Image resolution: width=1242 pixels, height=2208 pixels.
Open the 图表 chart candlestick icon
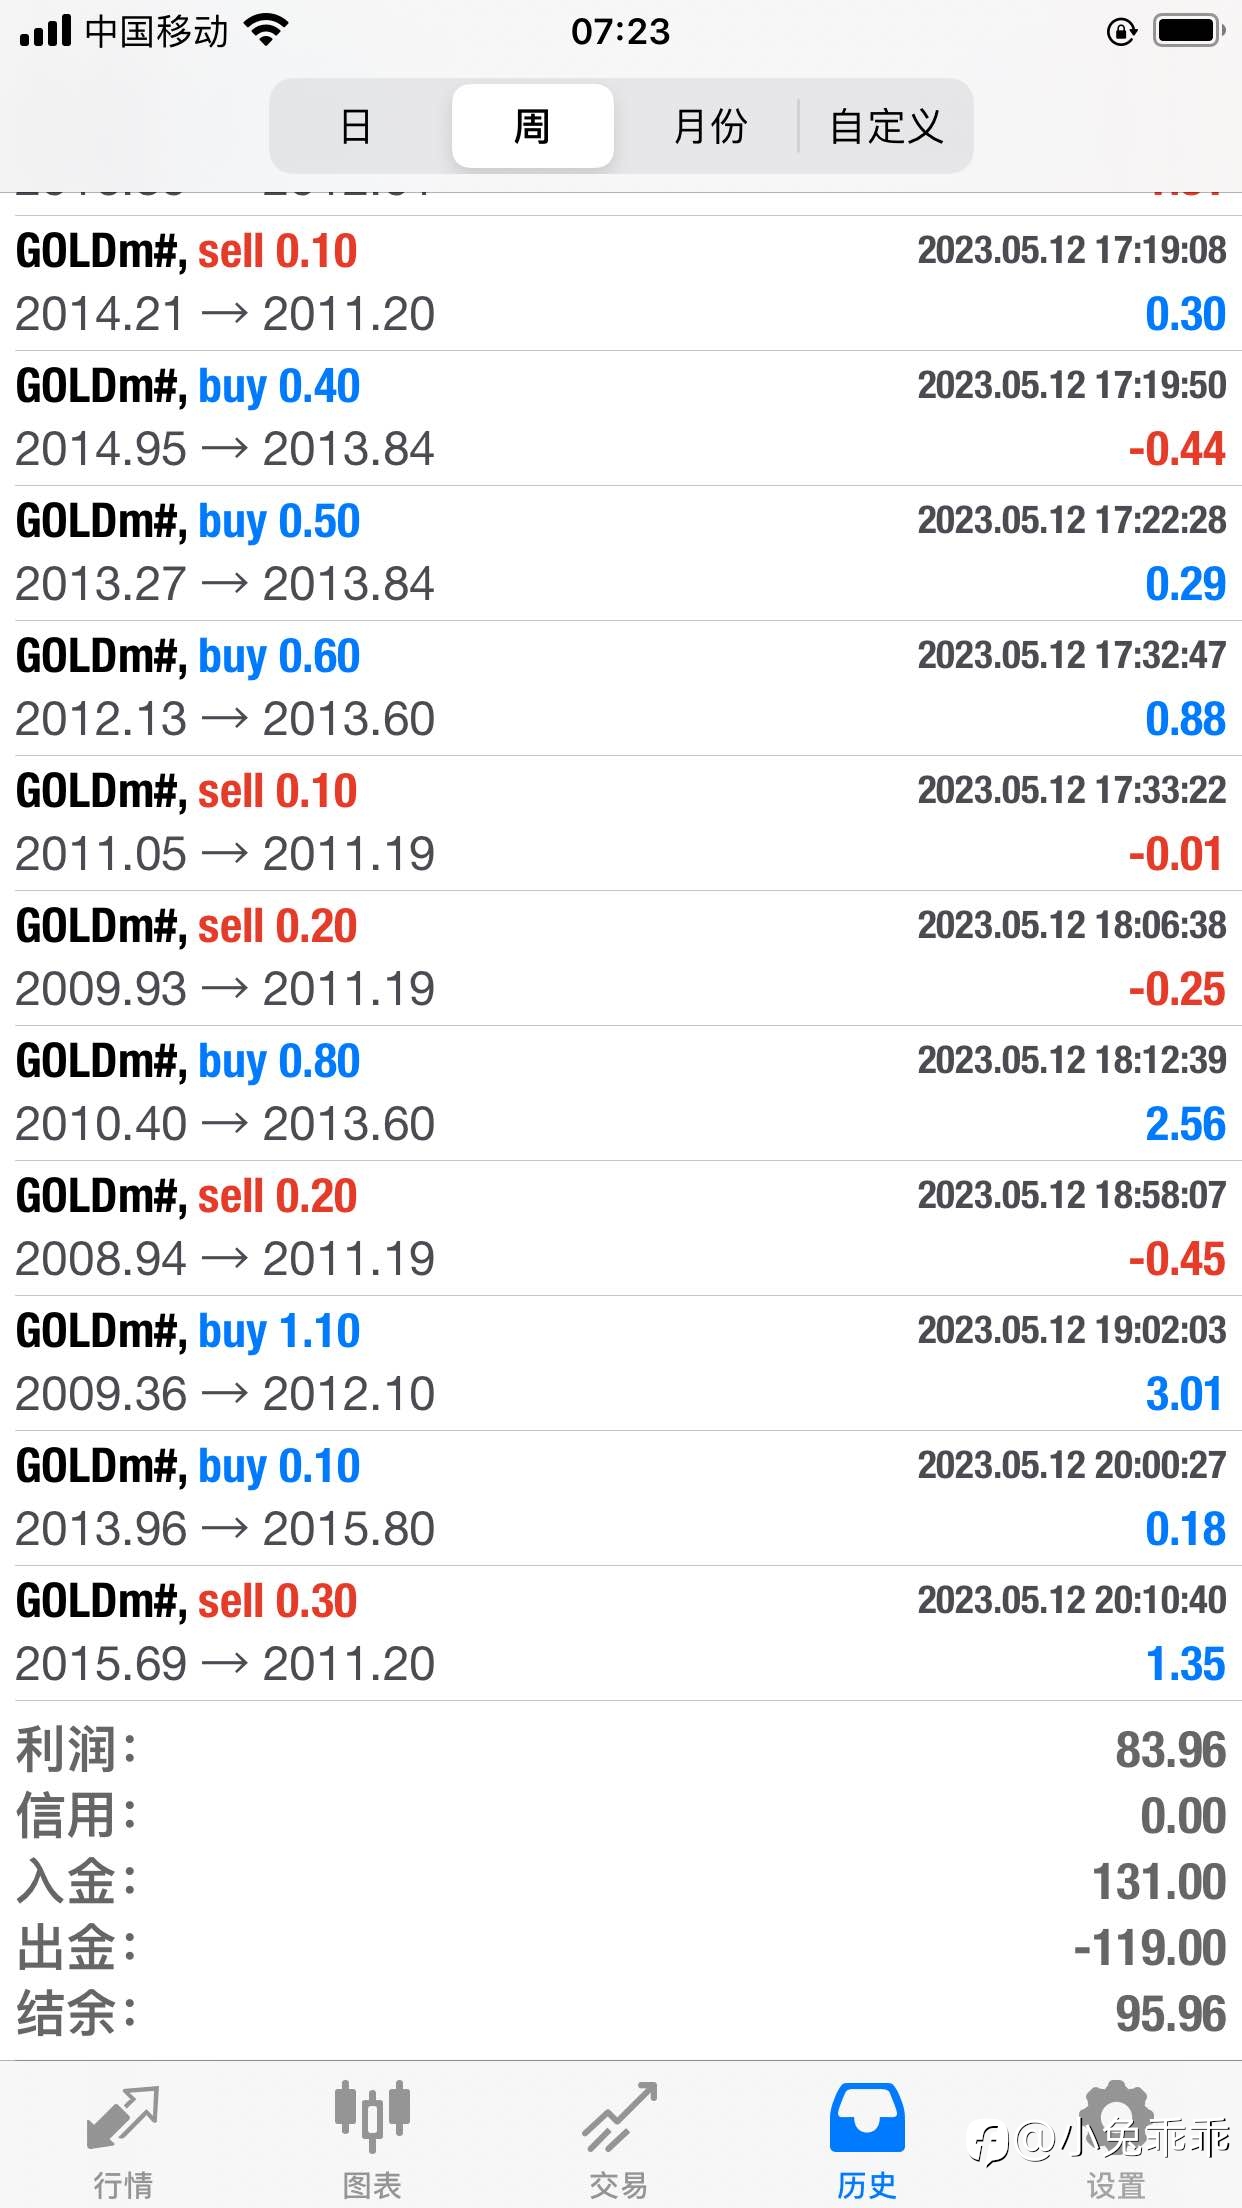click(372, 2116)
